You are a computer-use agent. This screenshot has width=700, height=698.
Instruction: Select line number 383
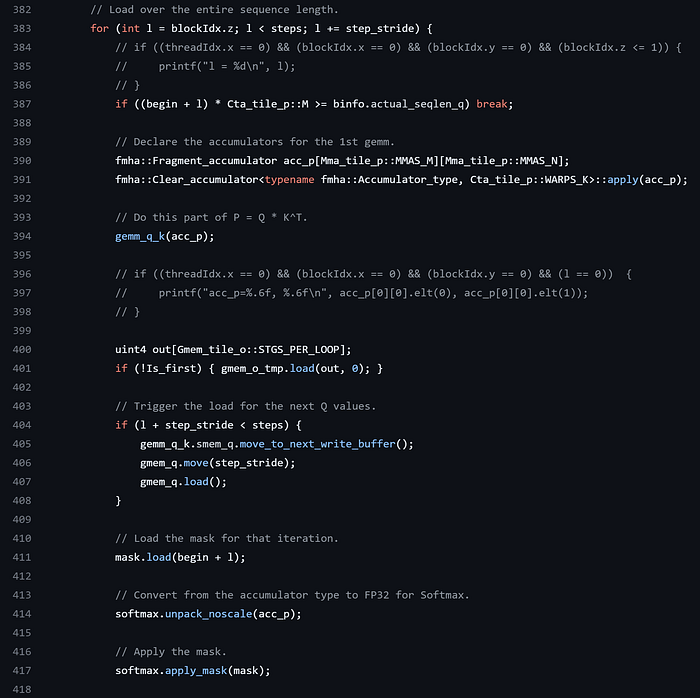pyautogui.click(x=22, y=29)
